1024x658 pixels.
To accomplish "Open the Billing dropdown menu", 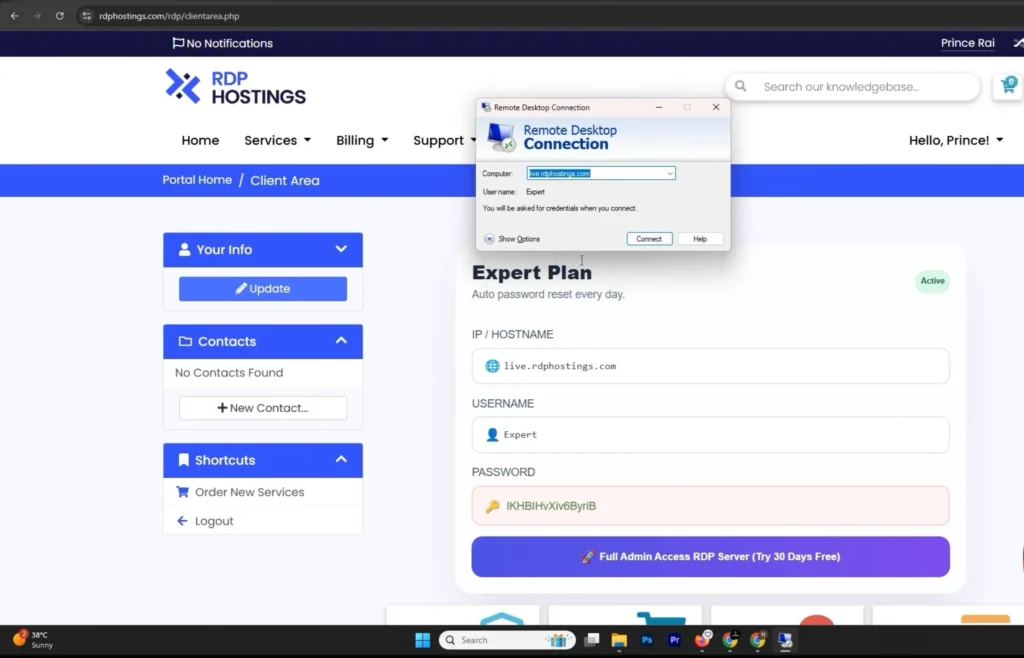I will [362, 140].
